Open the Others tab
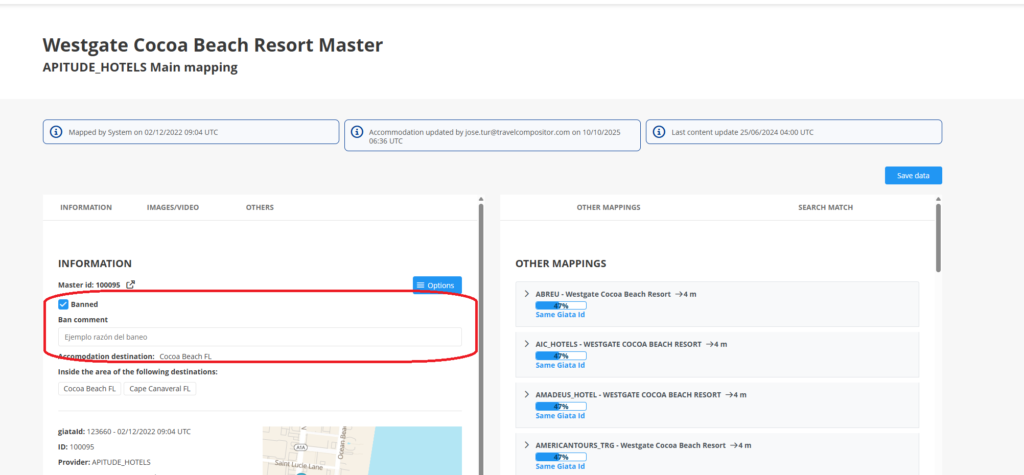 [x=259, y=207]
